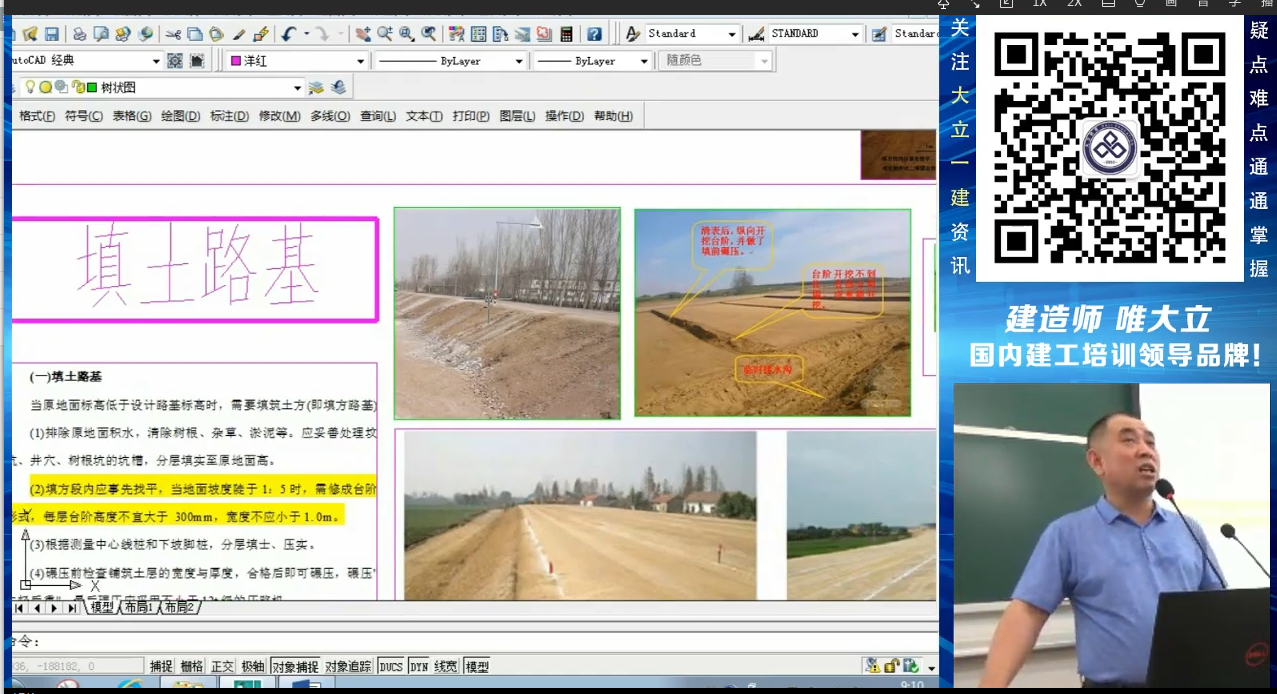The image size is (1277, 694).
Task: Toggle the 线宽 lineweight button
Action: (x=446, y=666)
